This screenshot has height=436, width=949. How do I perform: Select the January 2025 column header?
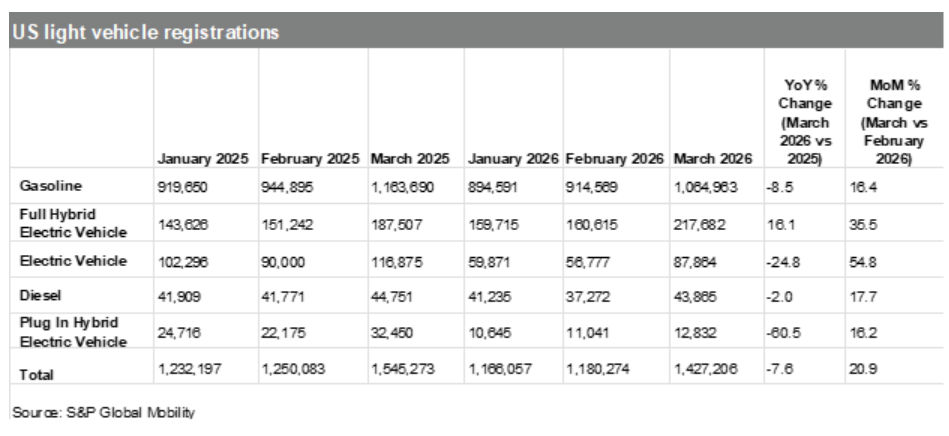pyautogui.click(x=203, y=159)
